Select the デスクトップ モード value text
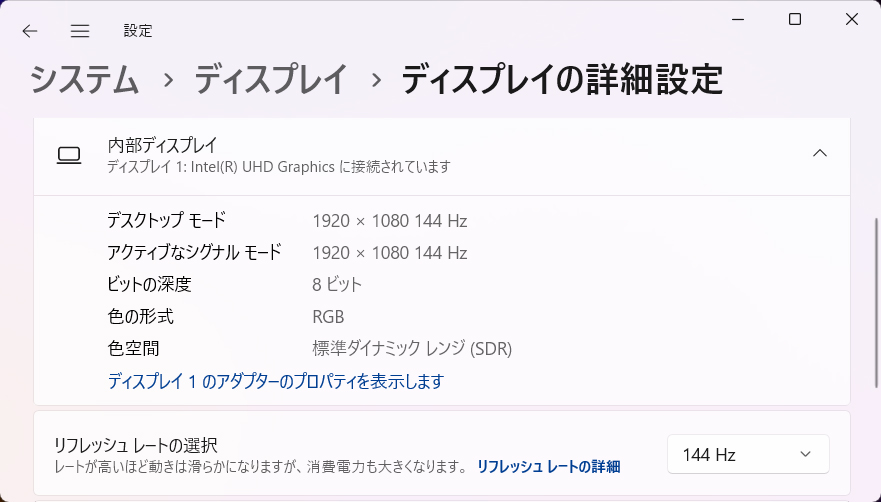 389,221
